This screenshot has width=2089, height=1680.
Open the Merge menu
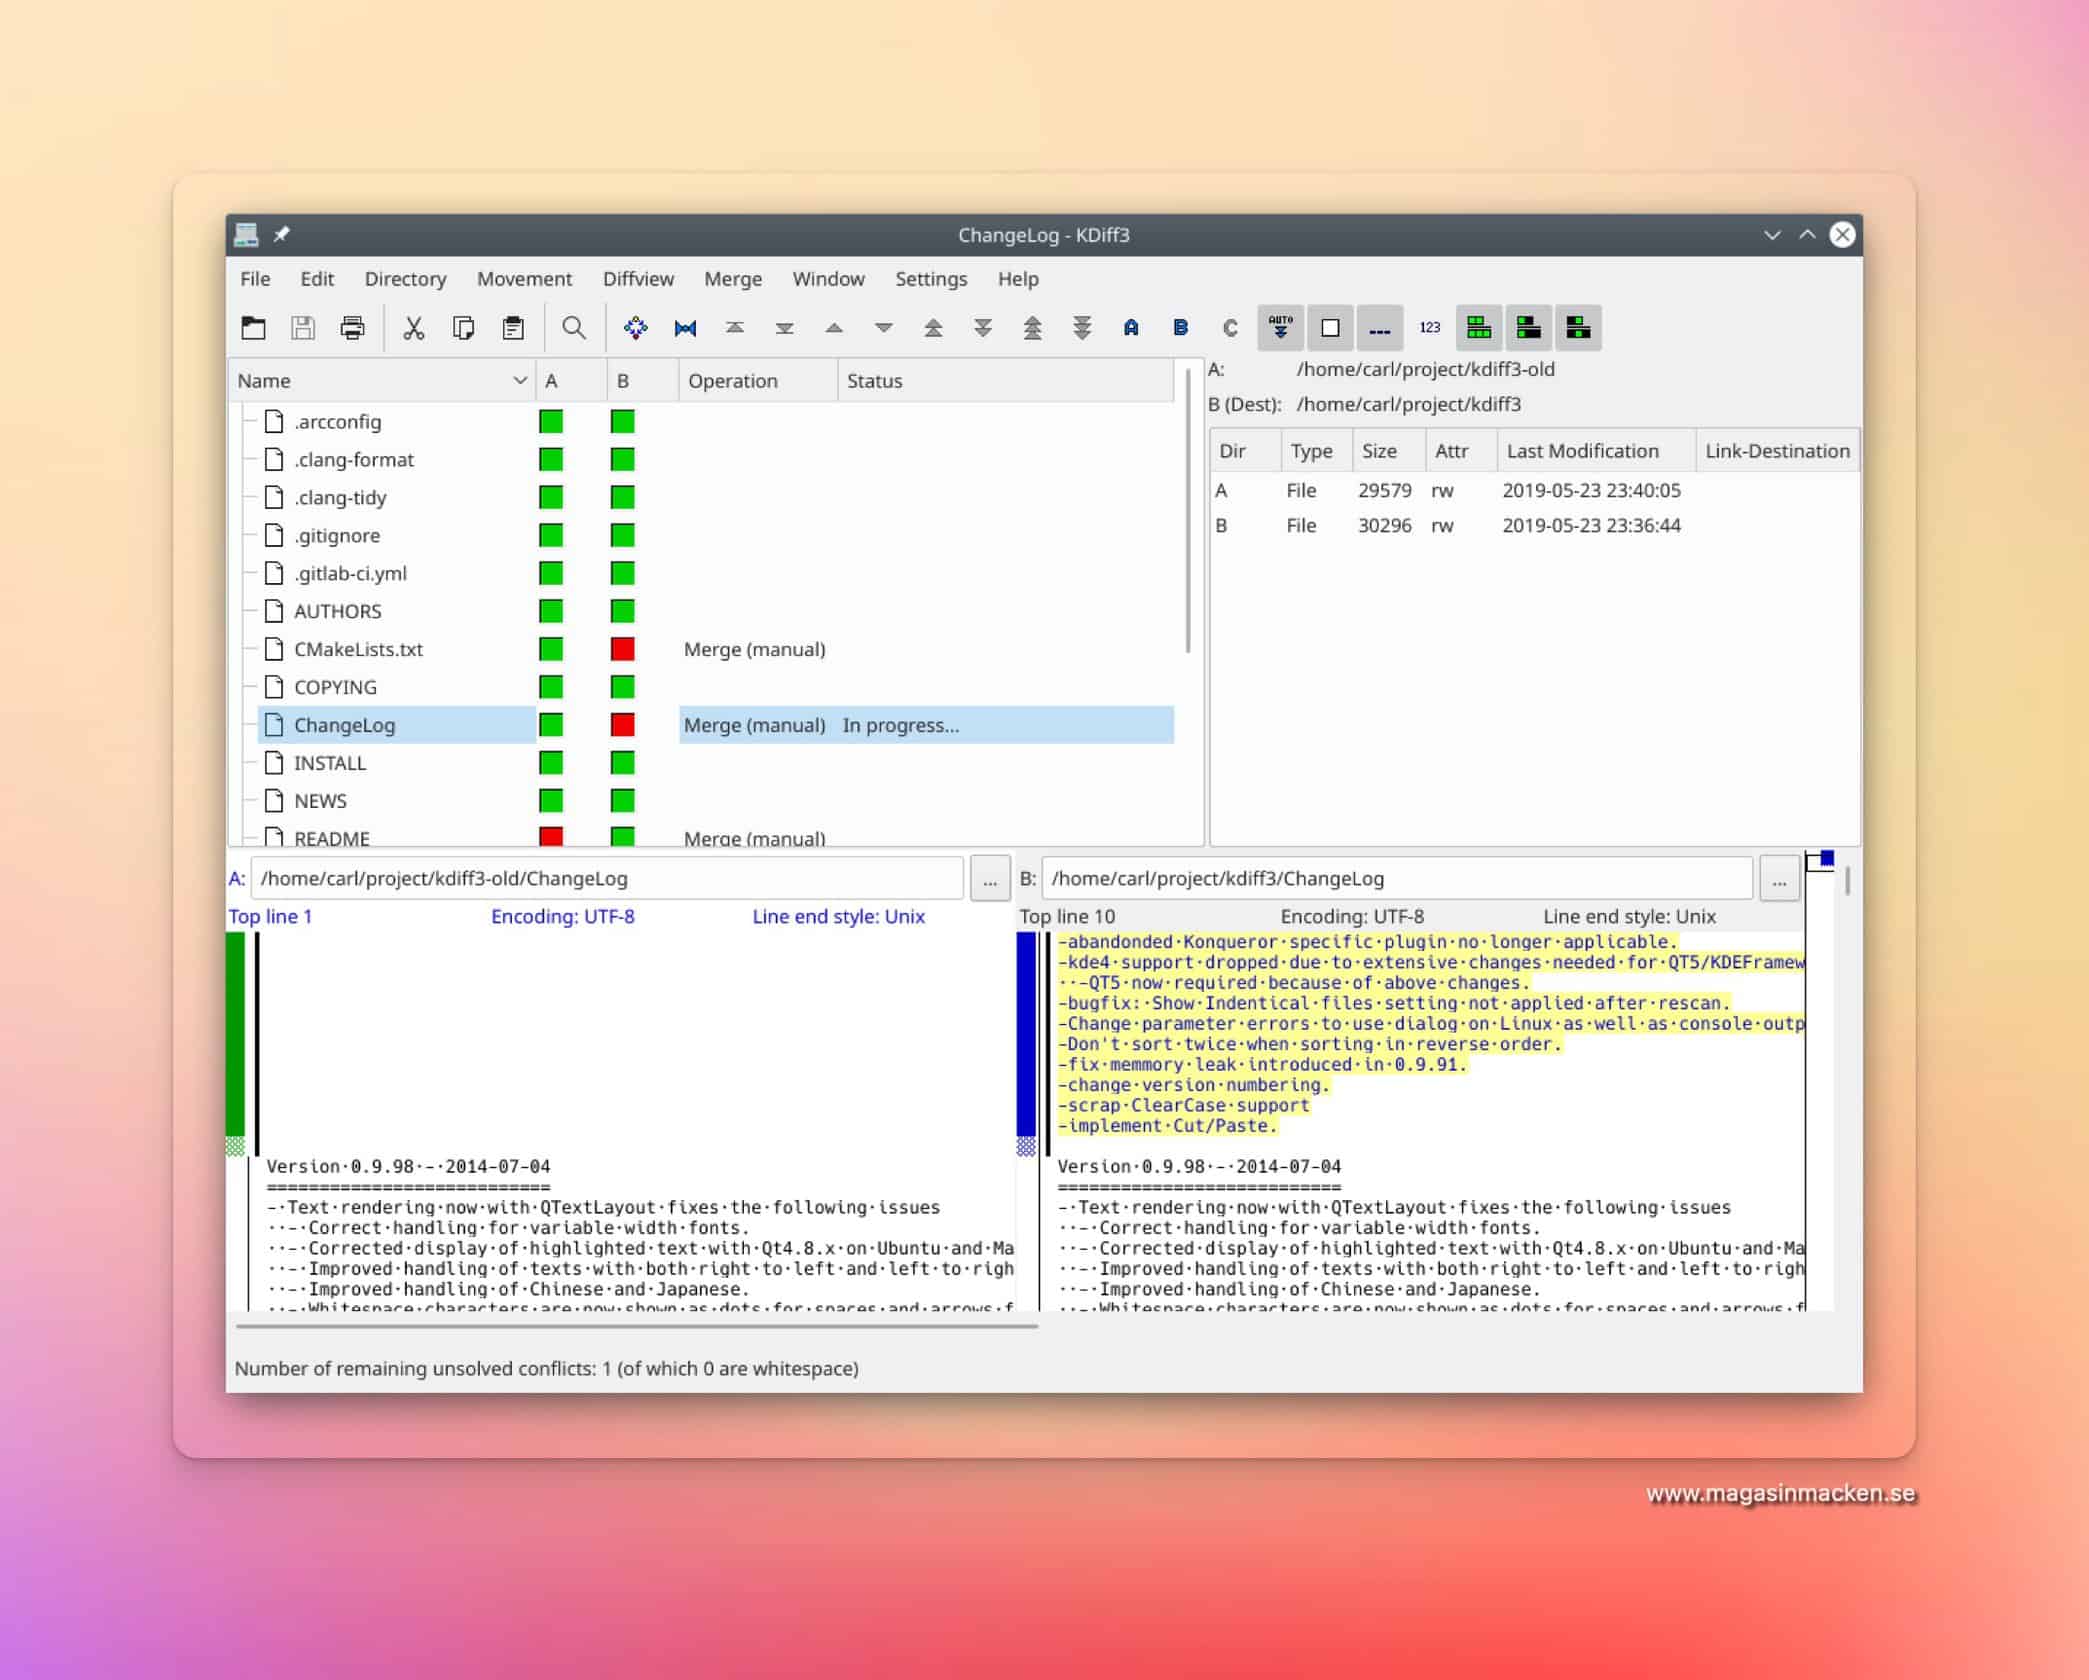733,279
